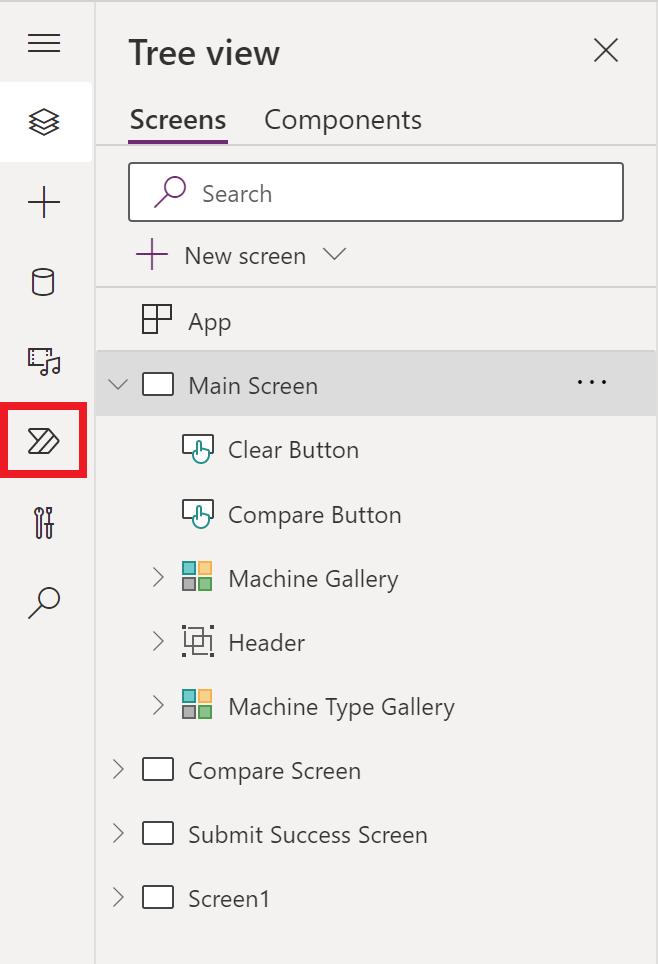Image resolution: width=658 pixels, height=964 pixels.
Task: Open the hamburger menu in the sidebar
Action: 44,43
